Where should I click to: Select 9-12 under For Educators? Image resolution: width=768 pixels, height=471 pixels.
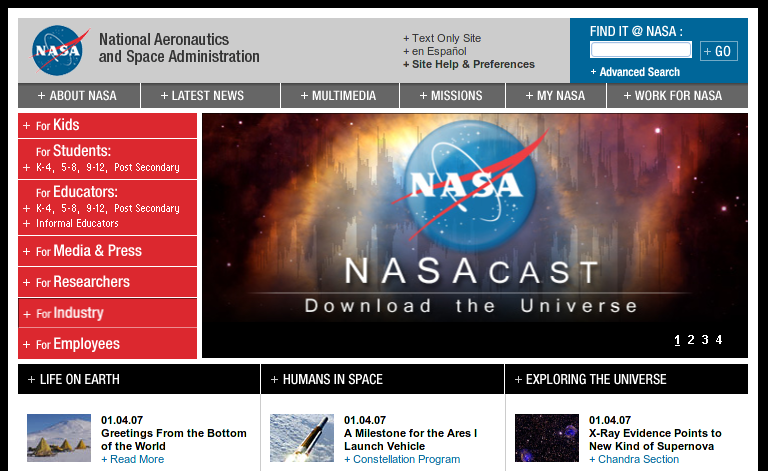[96, 209]
